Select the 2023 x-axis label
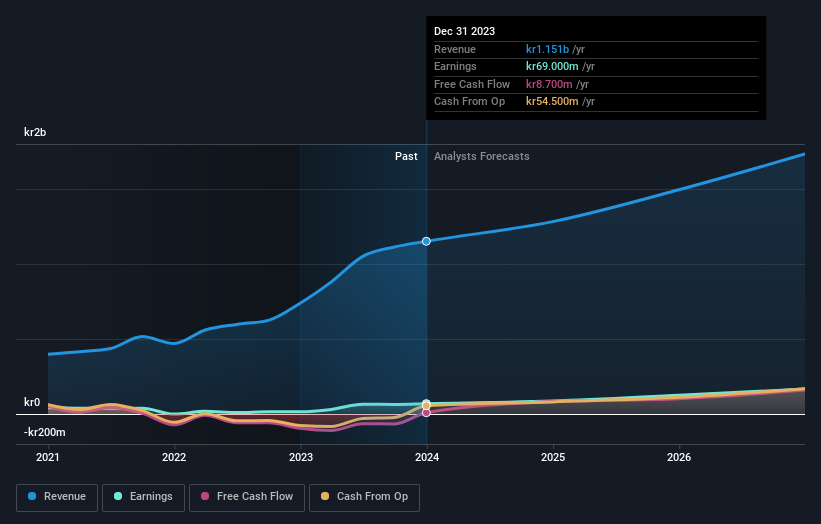821x524 pixels. (x=301, y=457)
